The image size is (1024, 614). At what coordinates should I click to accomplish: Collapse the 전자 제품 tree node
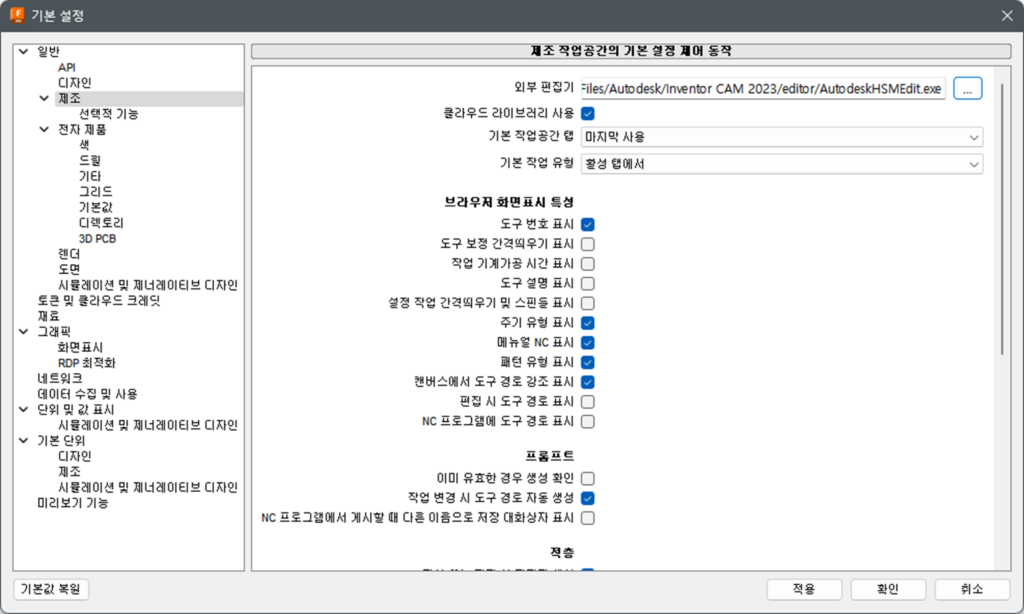(x=44, y=129)
